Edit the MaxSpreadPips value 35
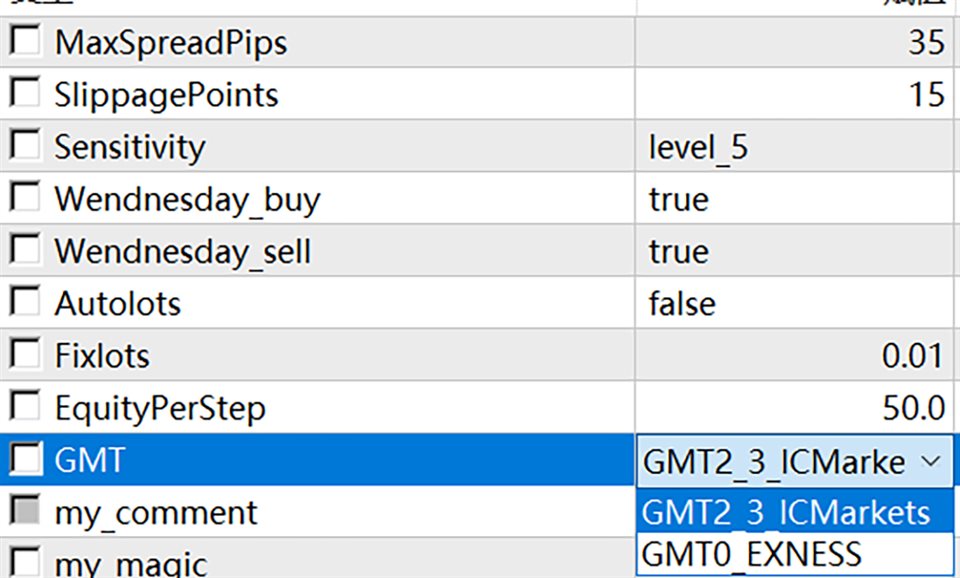Image resolution: width=960 pixels, height=578 pixels. pos(926,43)
